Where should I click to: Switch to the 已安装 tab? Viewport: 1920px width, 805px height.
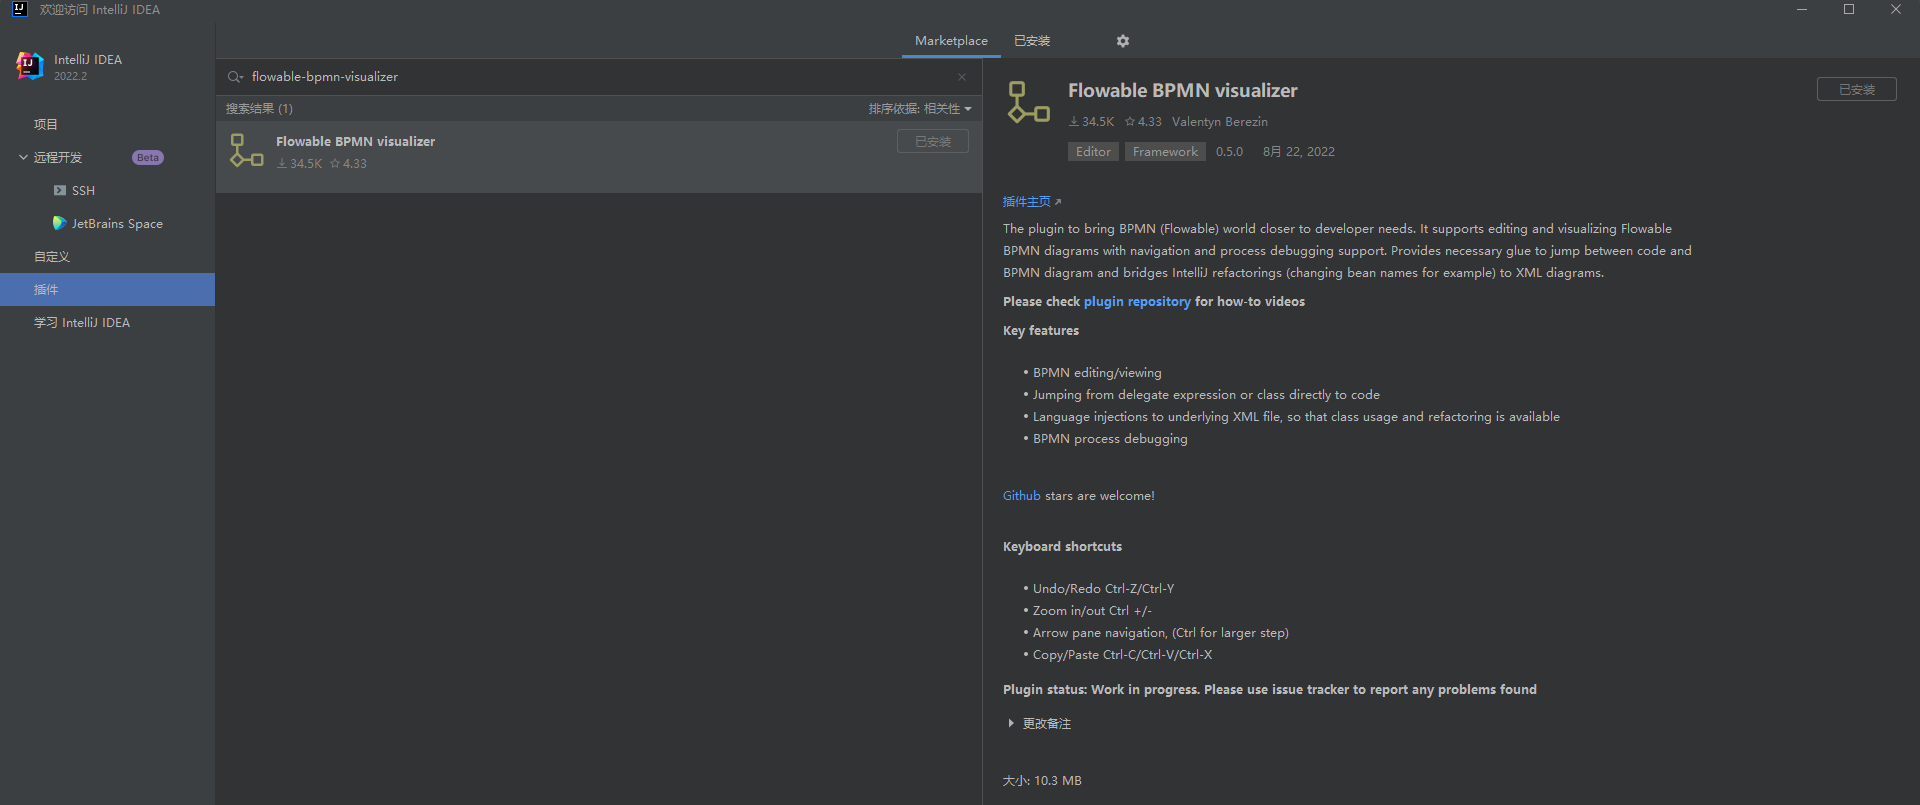click(1032, 41)
